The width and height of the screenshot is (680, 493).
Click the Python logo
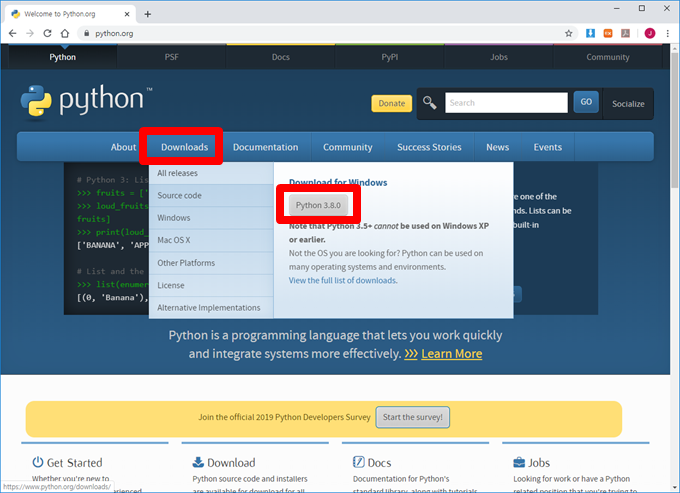pos(86,100)
